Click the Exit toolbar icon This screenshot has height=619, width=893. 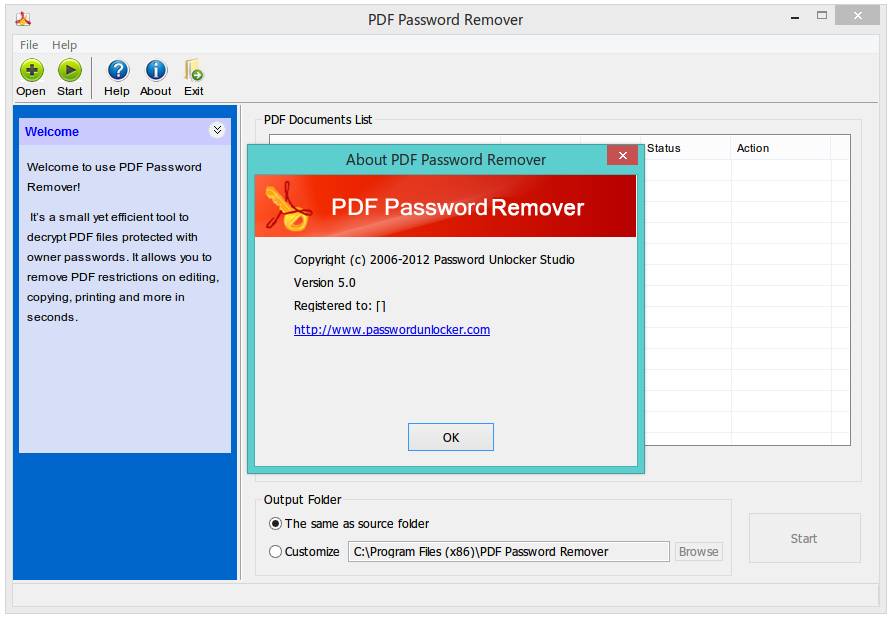pos(193,72)
